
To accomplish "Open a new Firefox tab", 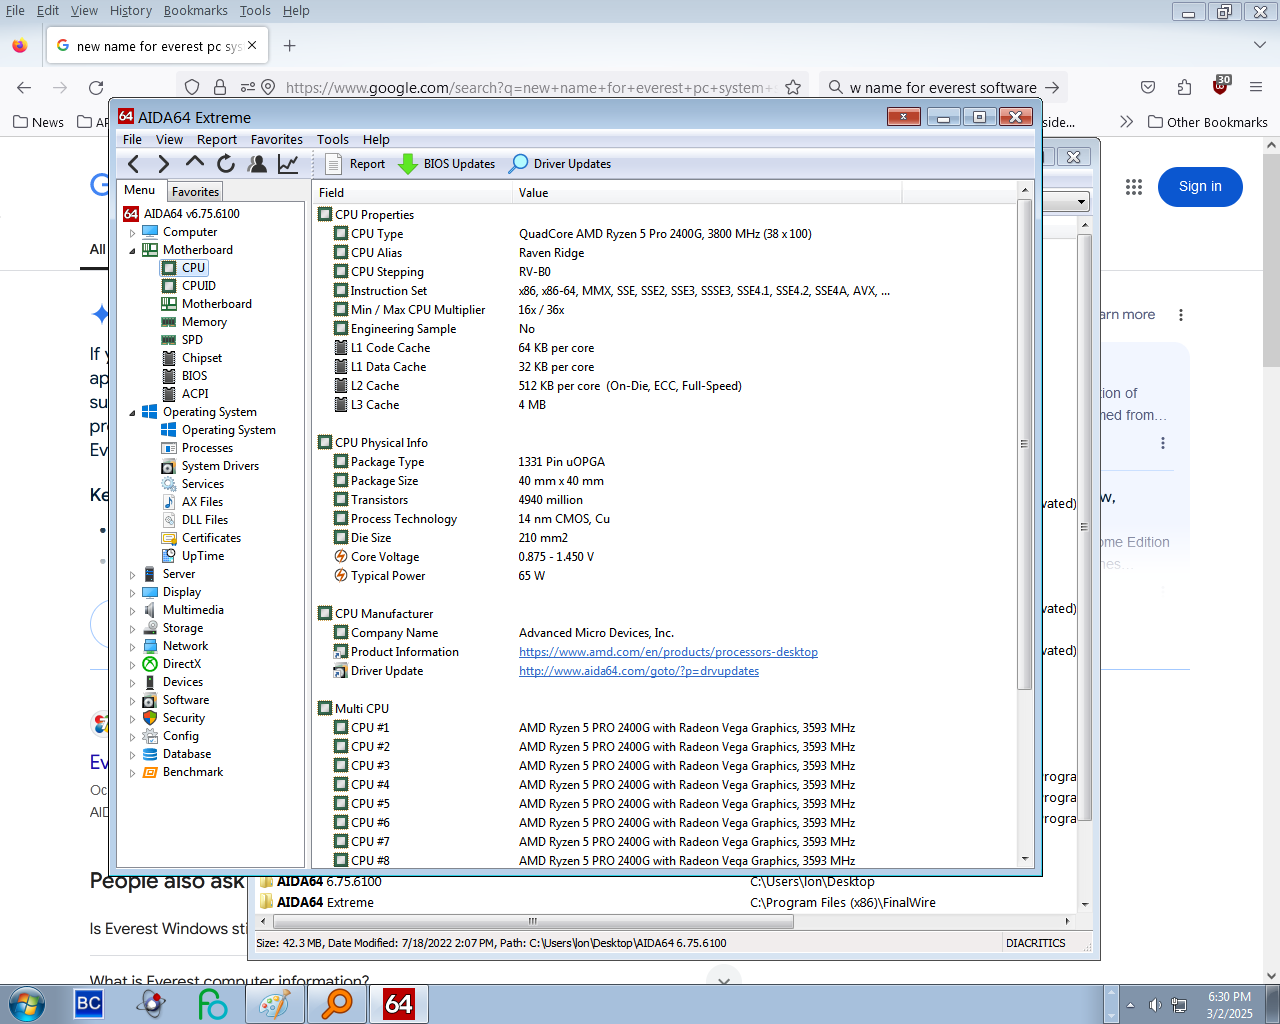I will pos(290,46).
